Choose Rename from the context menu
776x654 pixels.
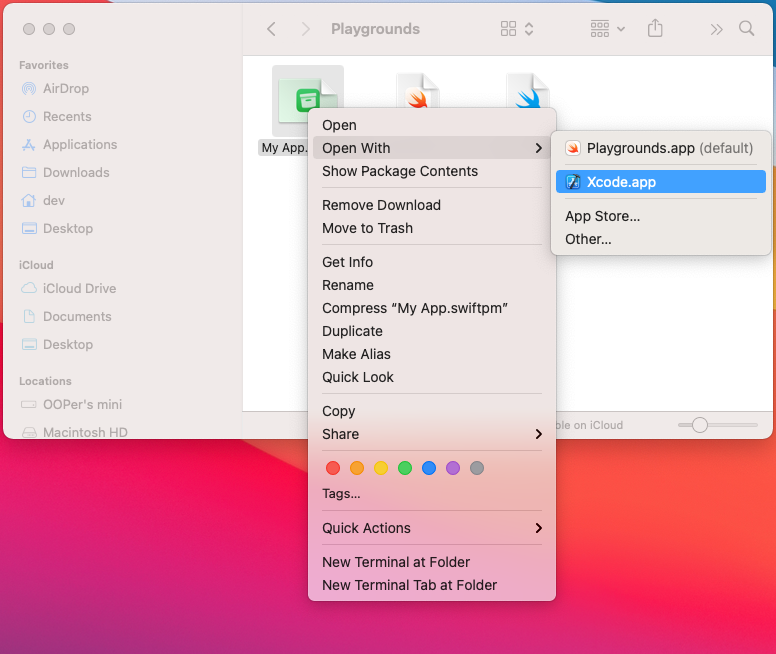coord(432,285)
